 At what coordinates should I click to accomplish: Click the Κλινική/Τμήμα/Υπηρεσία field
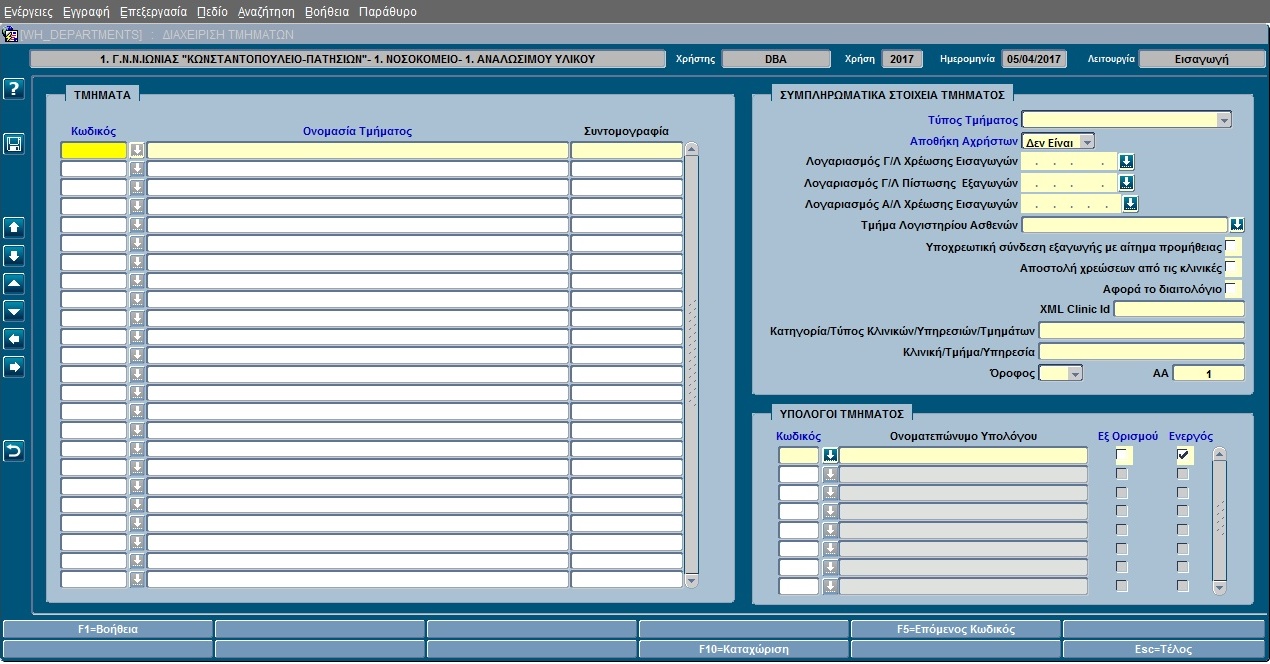point(1142,352)
